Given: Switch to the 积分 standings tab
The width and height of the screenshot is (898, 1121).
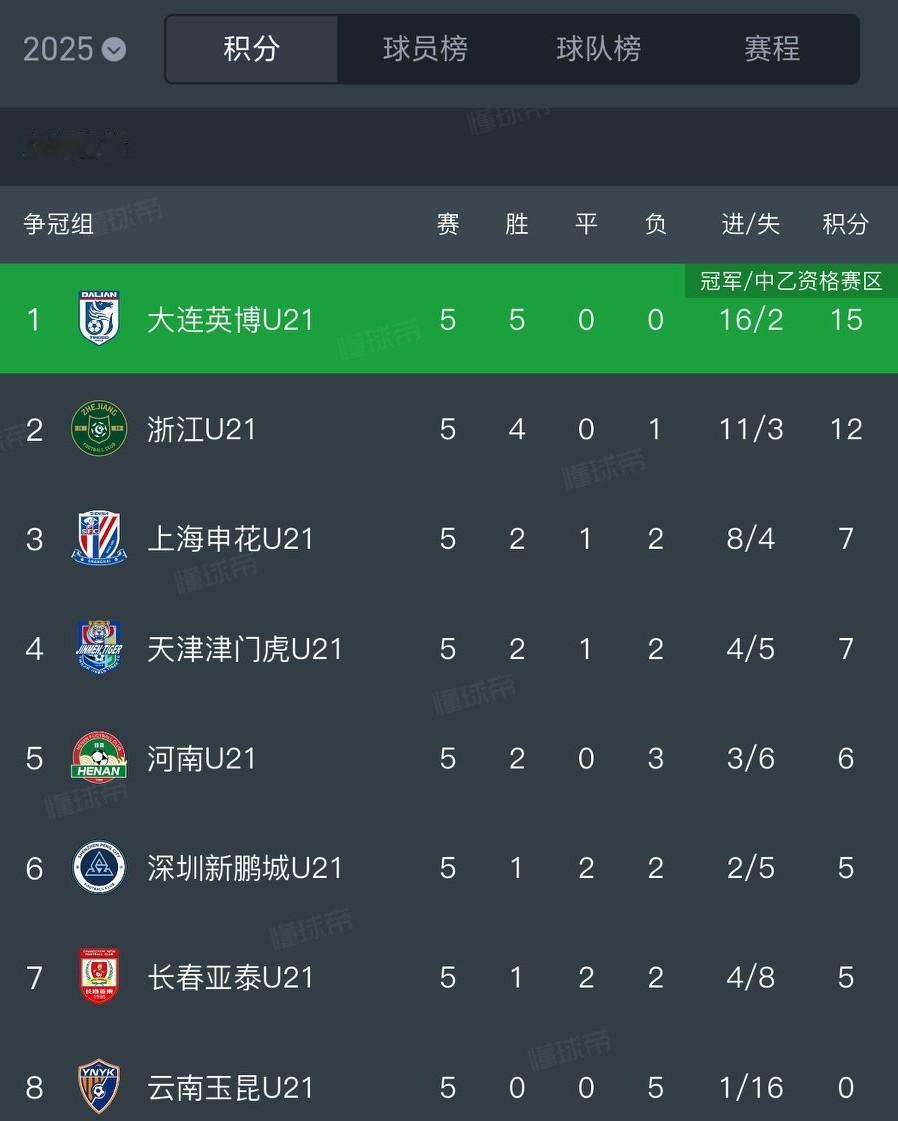Looking at the screenshot, I should pyautogui.click(x=251, y=49).
